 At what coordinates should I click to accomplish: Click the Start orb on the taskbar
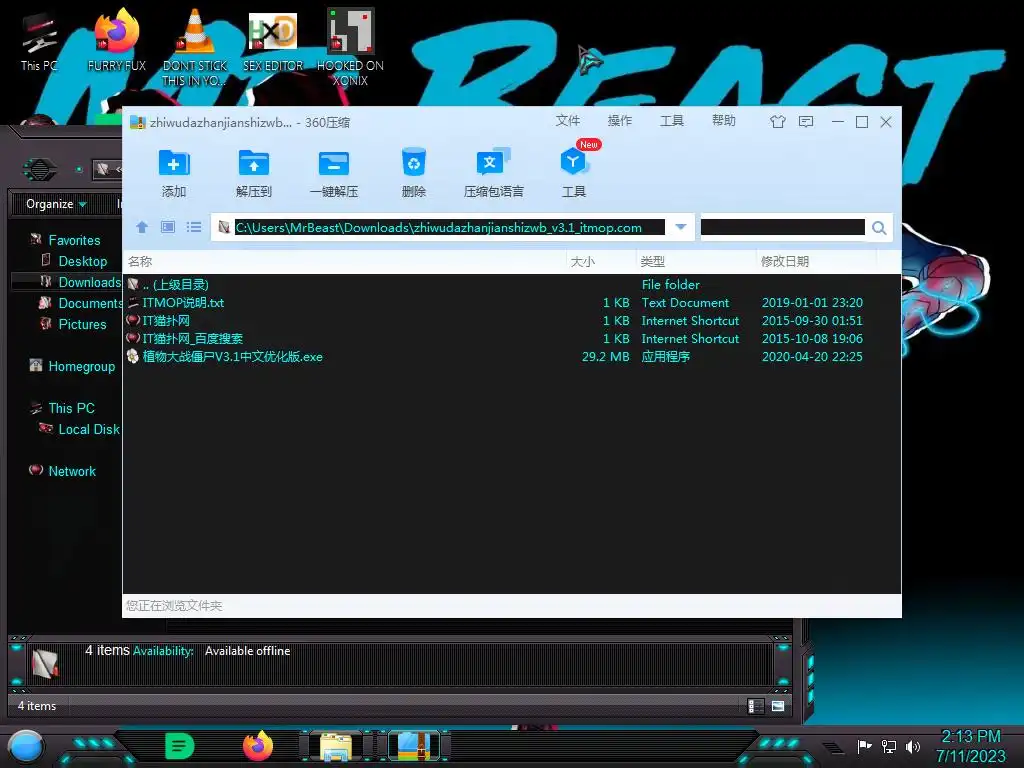click(x=26, y=748)
